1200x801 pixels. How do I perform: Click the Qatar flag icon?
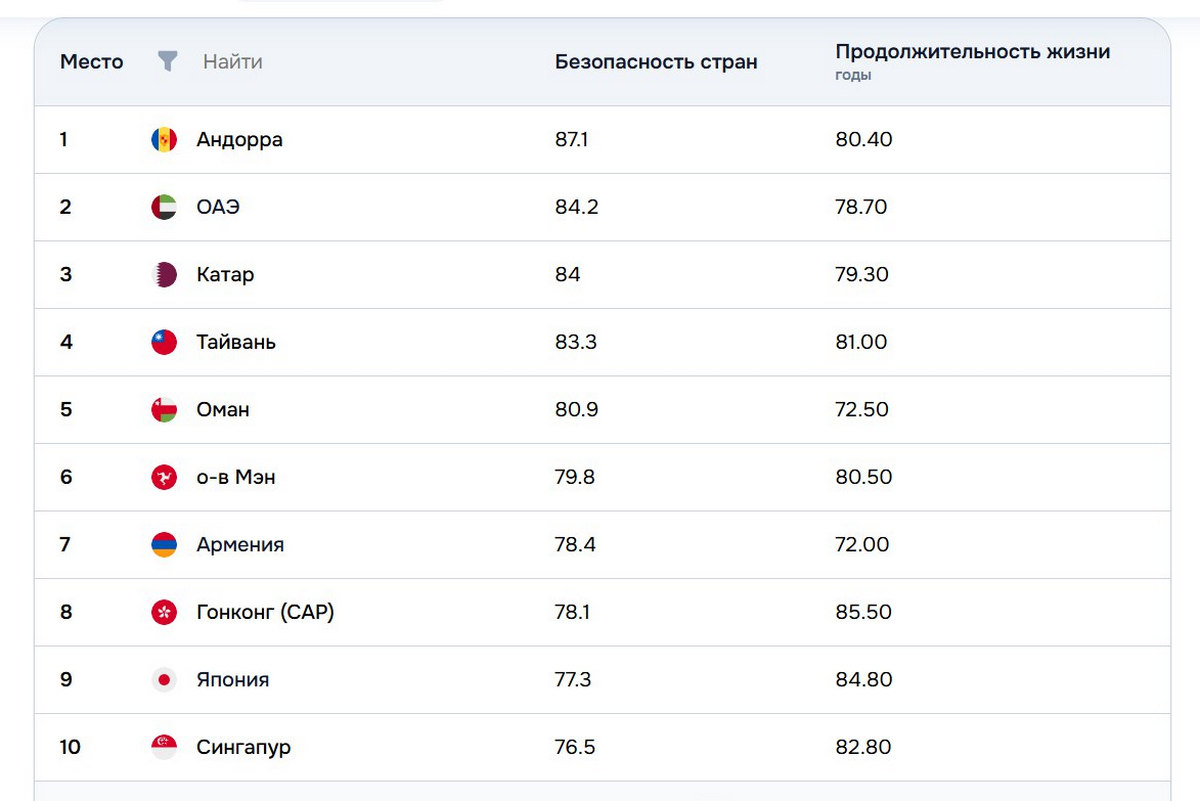coord(164,275)
